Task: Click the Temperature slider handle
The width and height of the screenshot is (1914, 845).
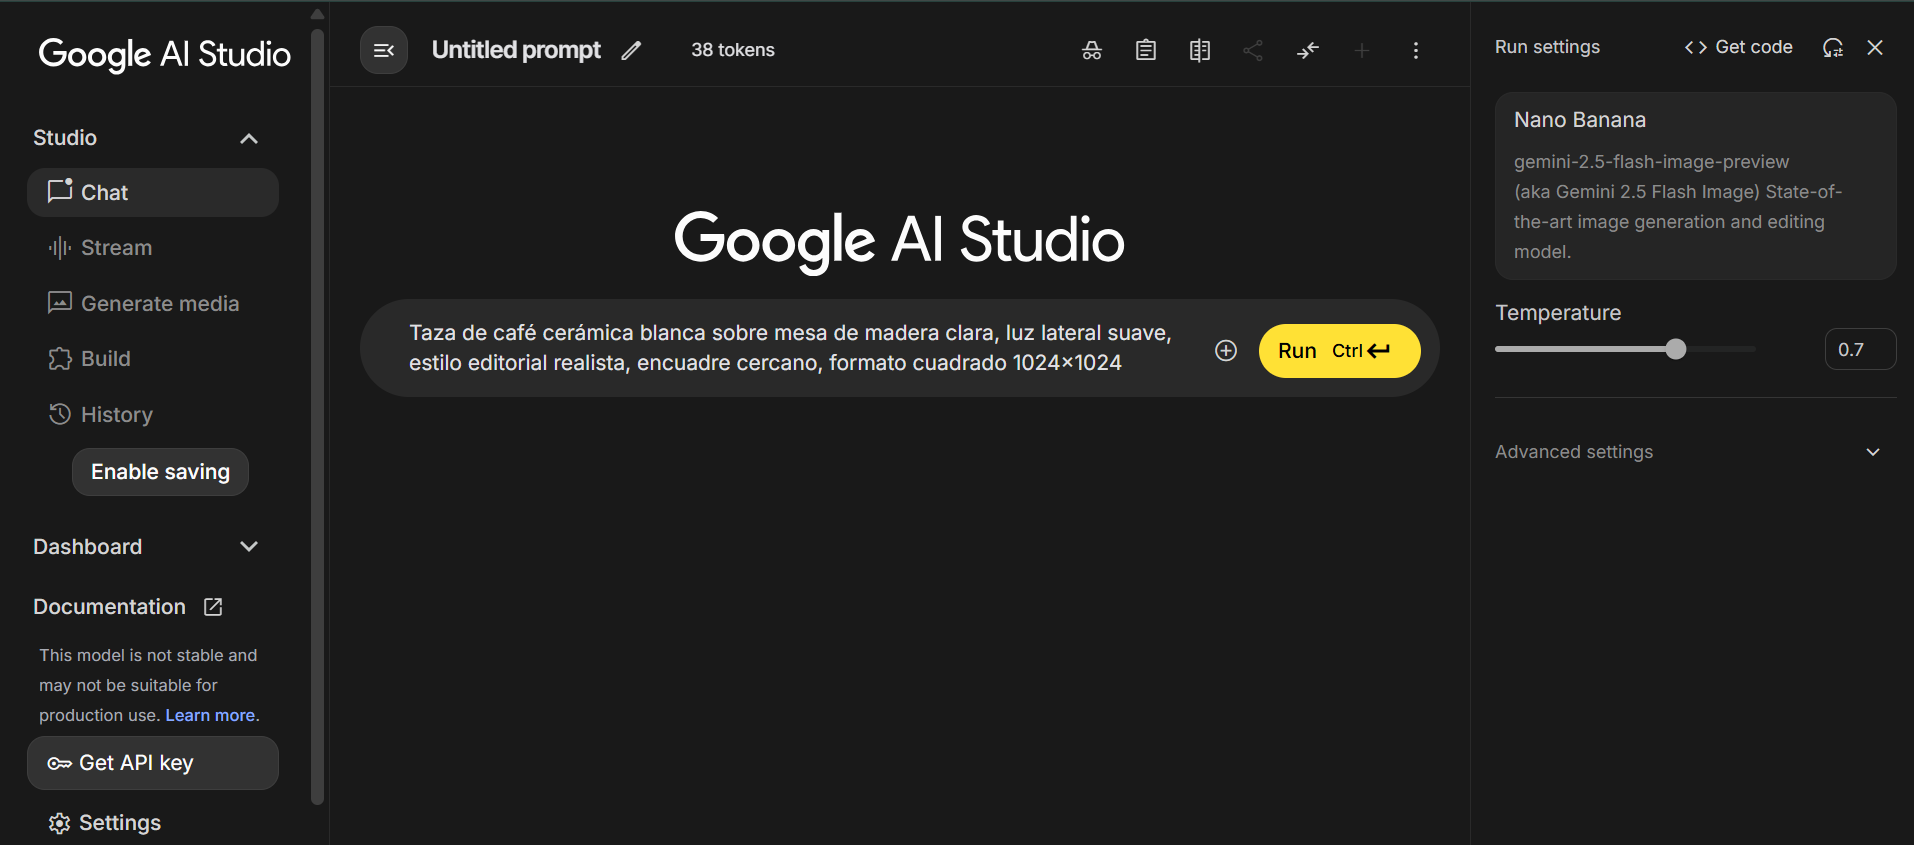Action: 1676,349
